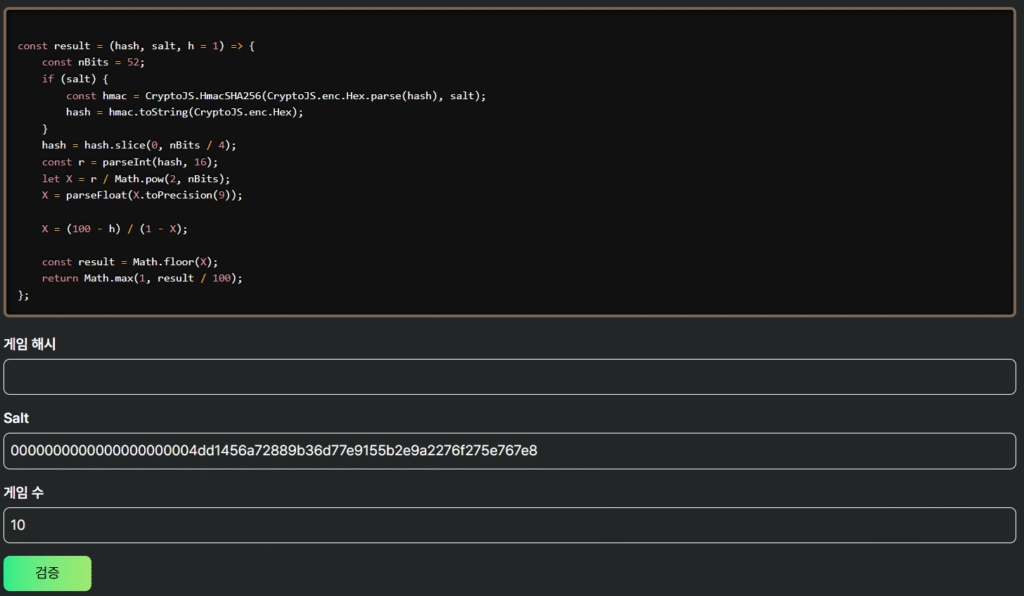Click the hmac.toString code line

[x=184, y=112]
